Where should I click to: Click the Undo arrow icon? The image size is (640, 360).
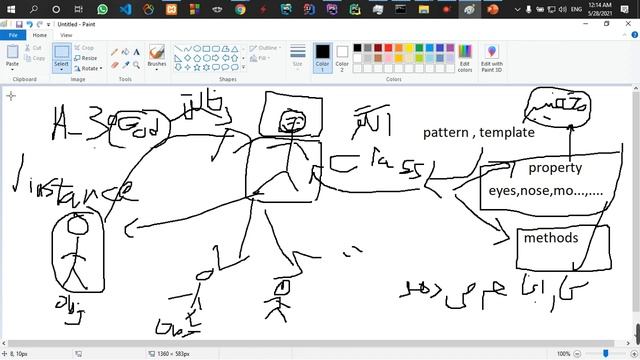pos(29,24)
